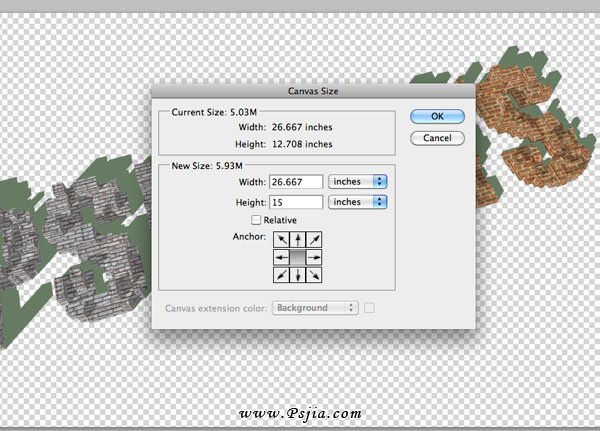Open the Height units dropdown
The image size is (600, 431).
359,201
